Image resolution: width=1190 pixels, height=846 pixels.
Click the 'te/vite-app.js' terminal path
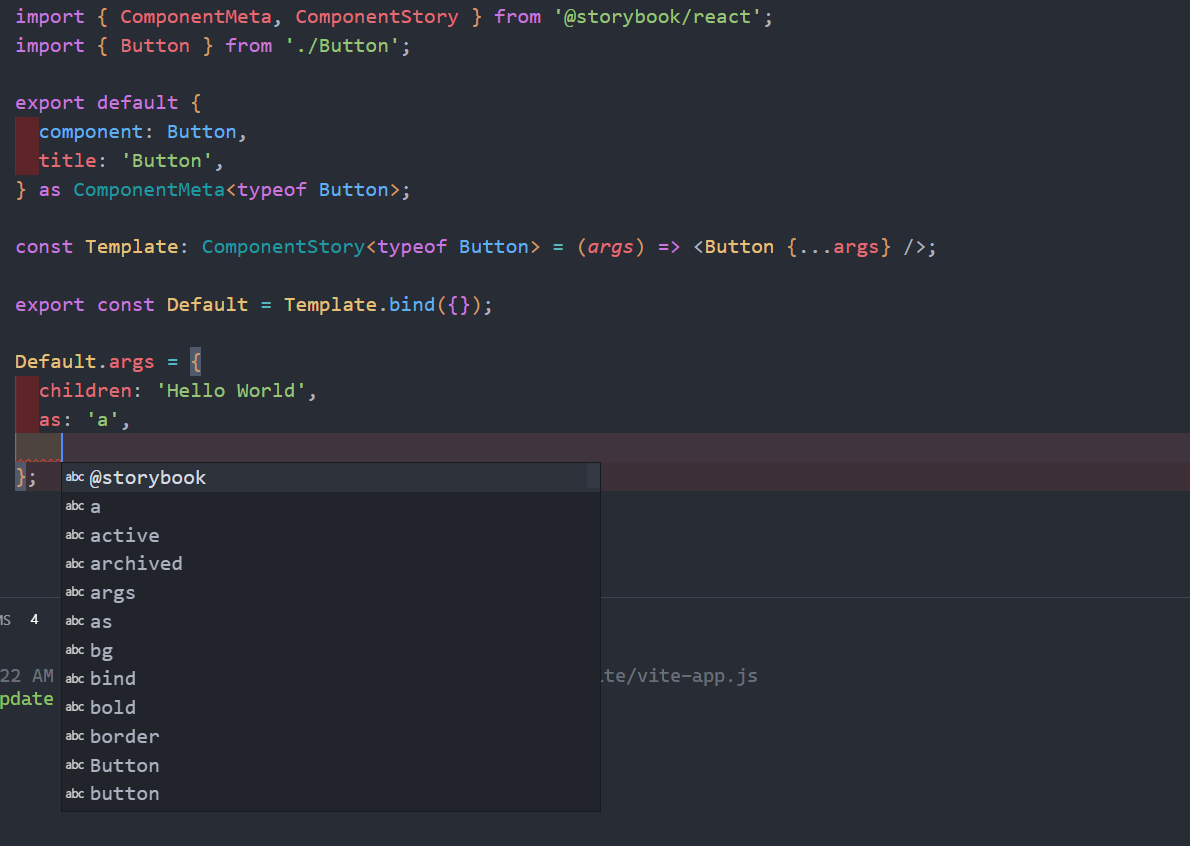point(680,675)
